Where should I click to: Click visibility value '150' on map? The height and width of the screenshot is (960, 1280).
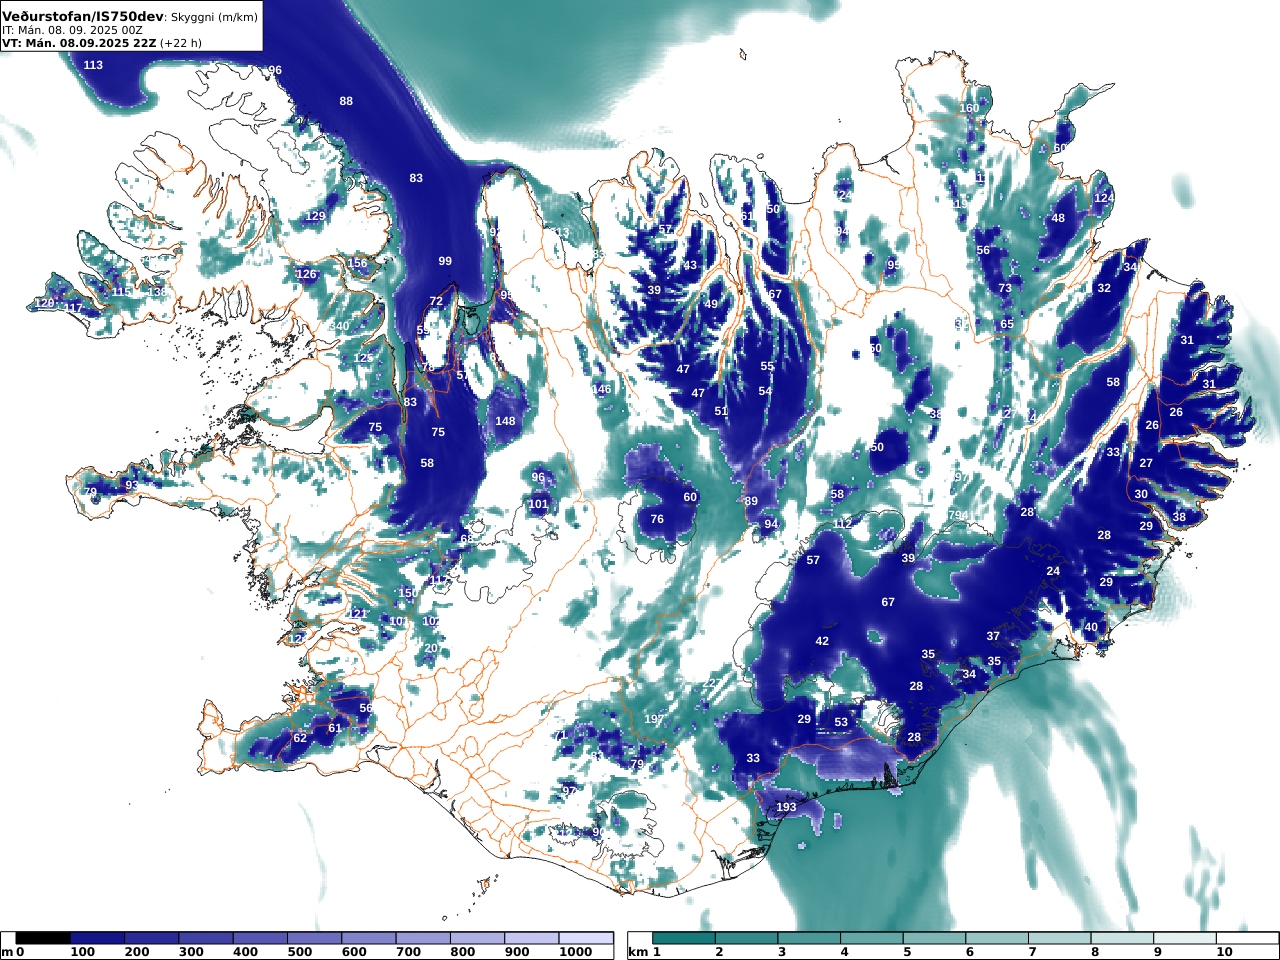tap(408, 593)
